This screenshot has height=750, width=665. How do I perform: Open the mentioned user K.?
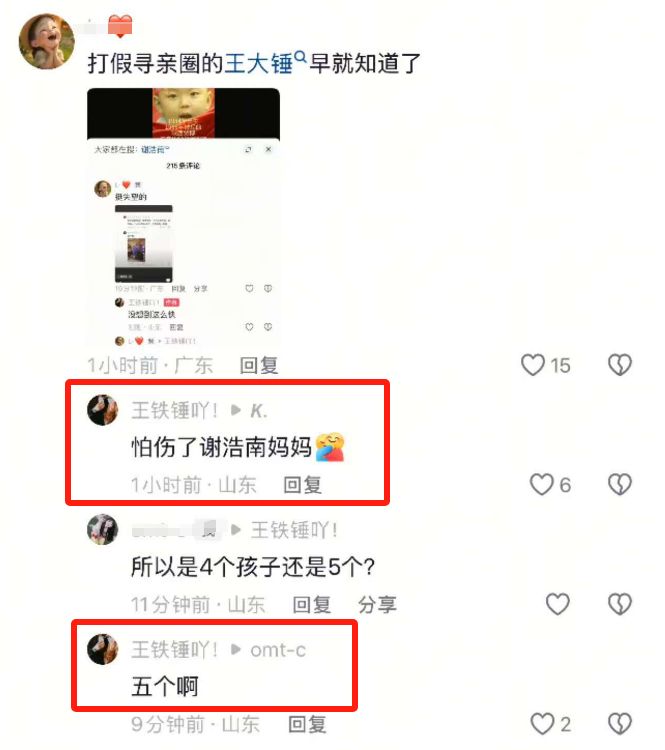[259, 411]
